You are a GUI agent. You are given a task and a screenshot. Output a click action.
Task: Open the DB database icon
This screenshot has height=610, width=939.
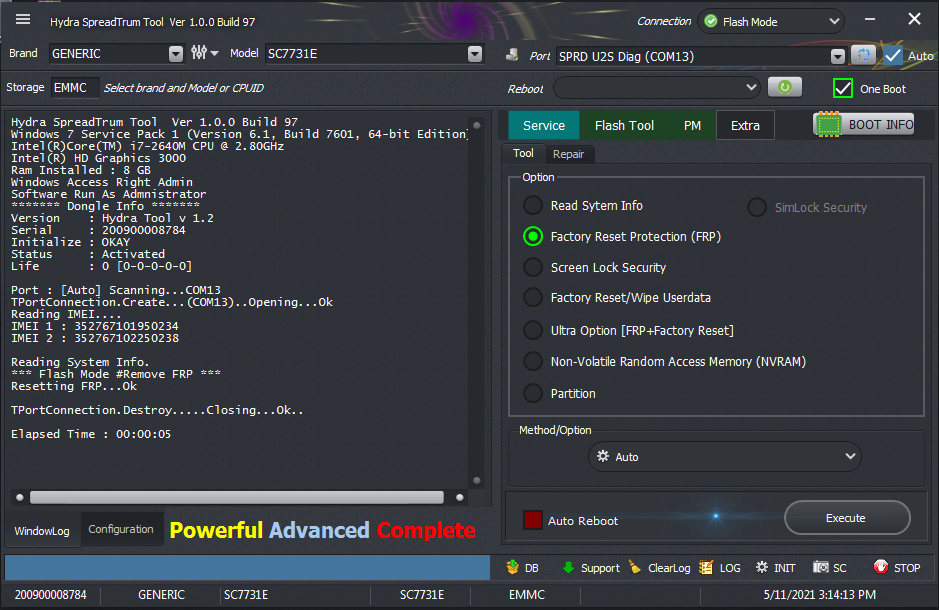tap(513, 567)
